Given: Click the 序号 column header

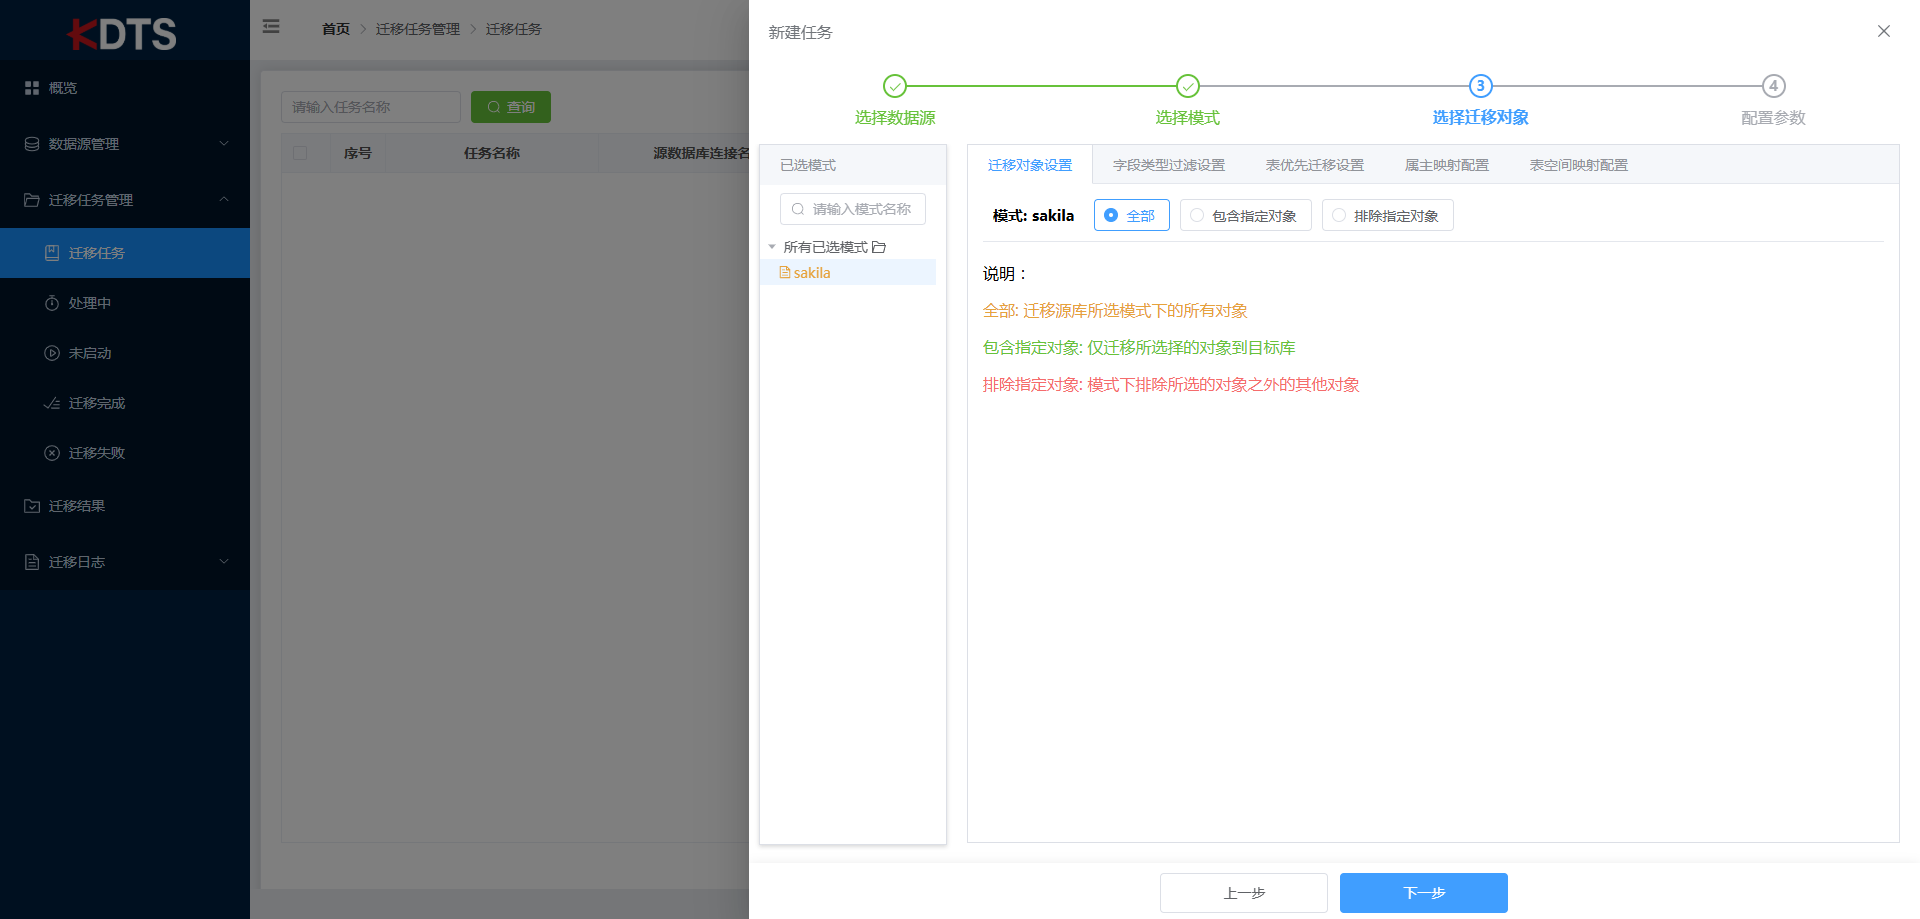Looking at the screenshot, I should point(358,153).
